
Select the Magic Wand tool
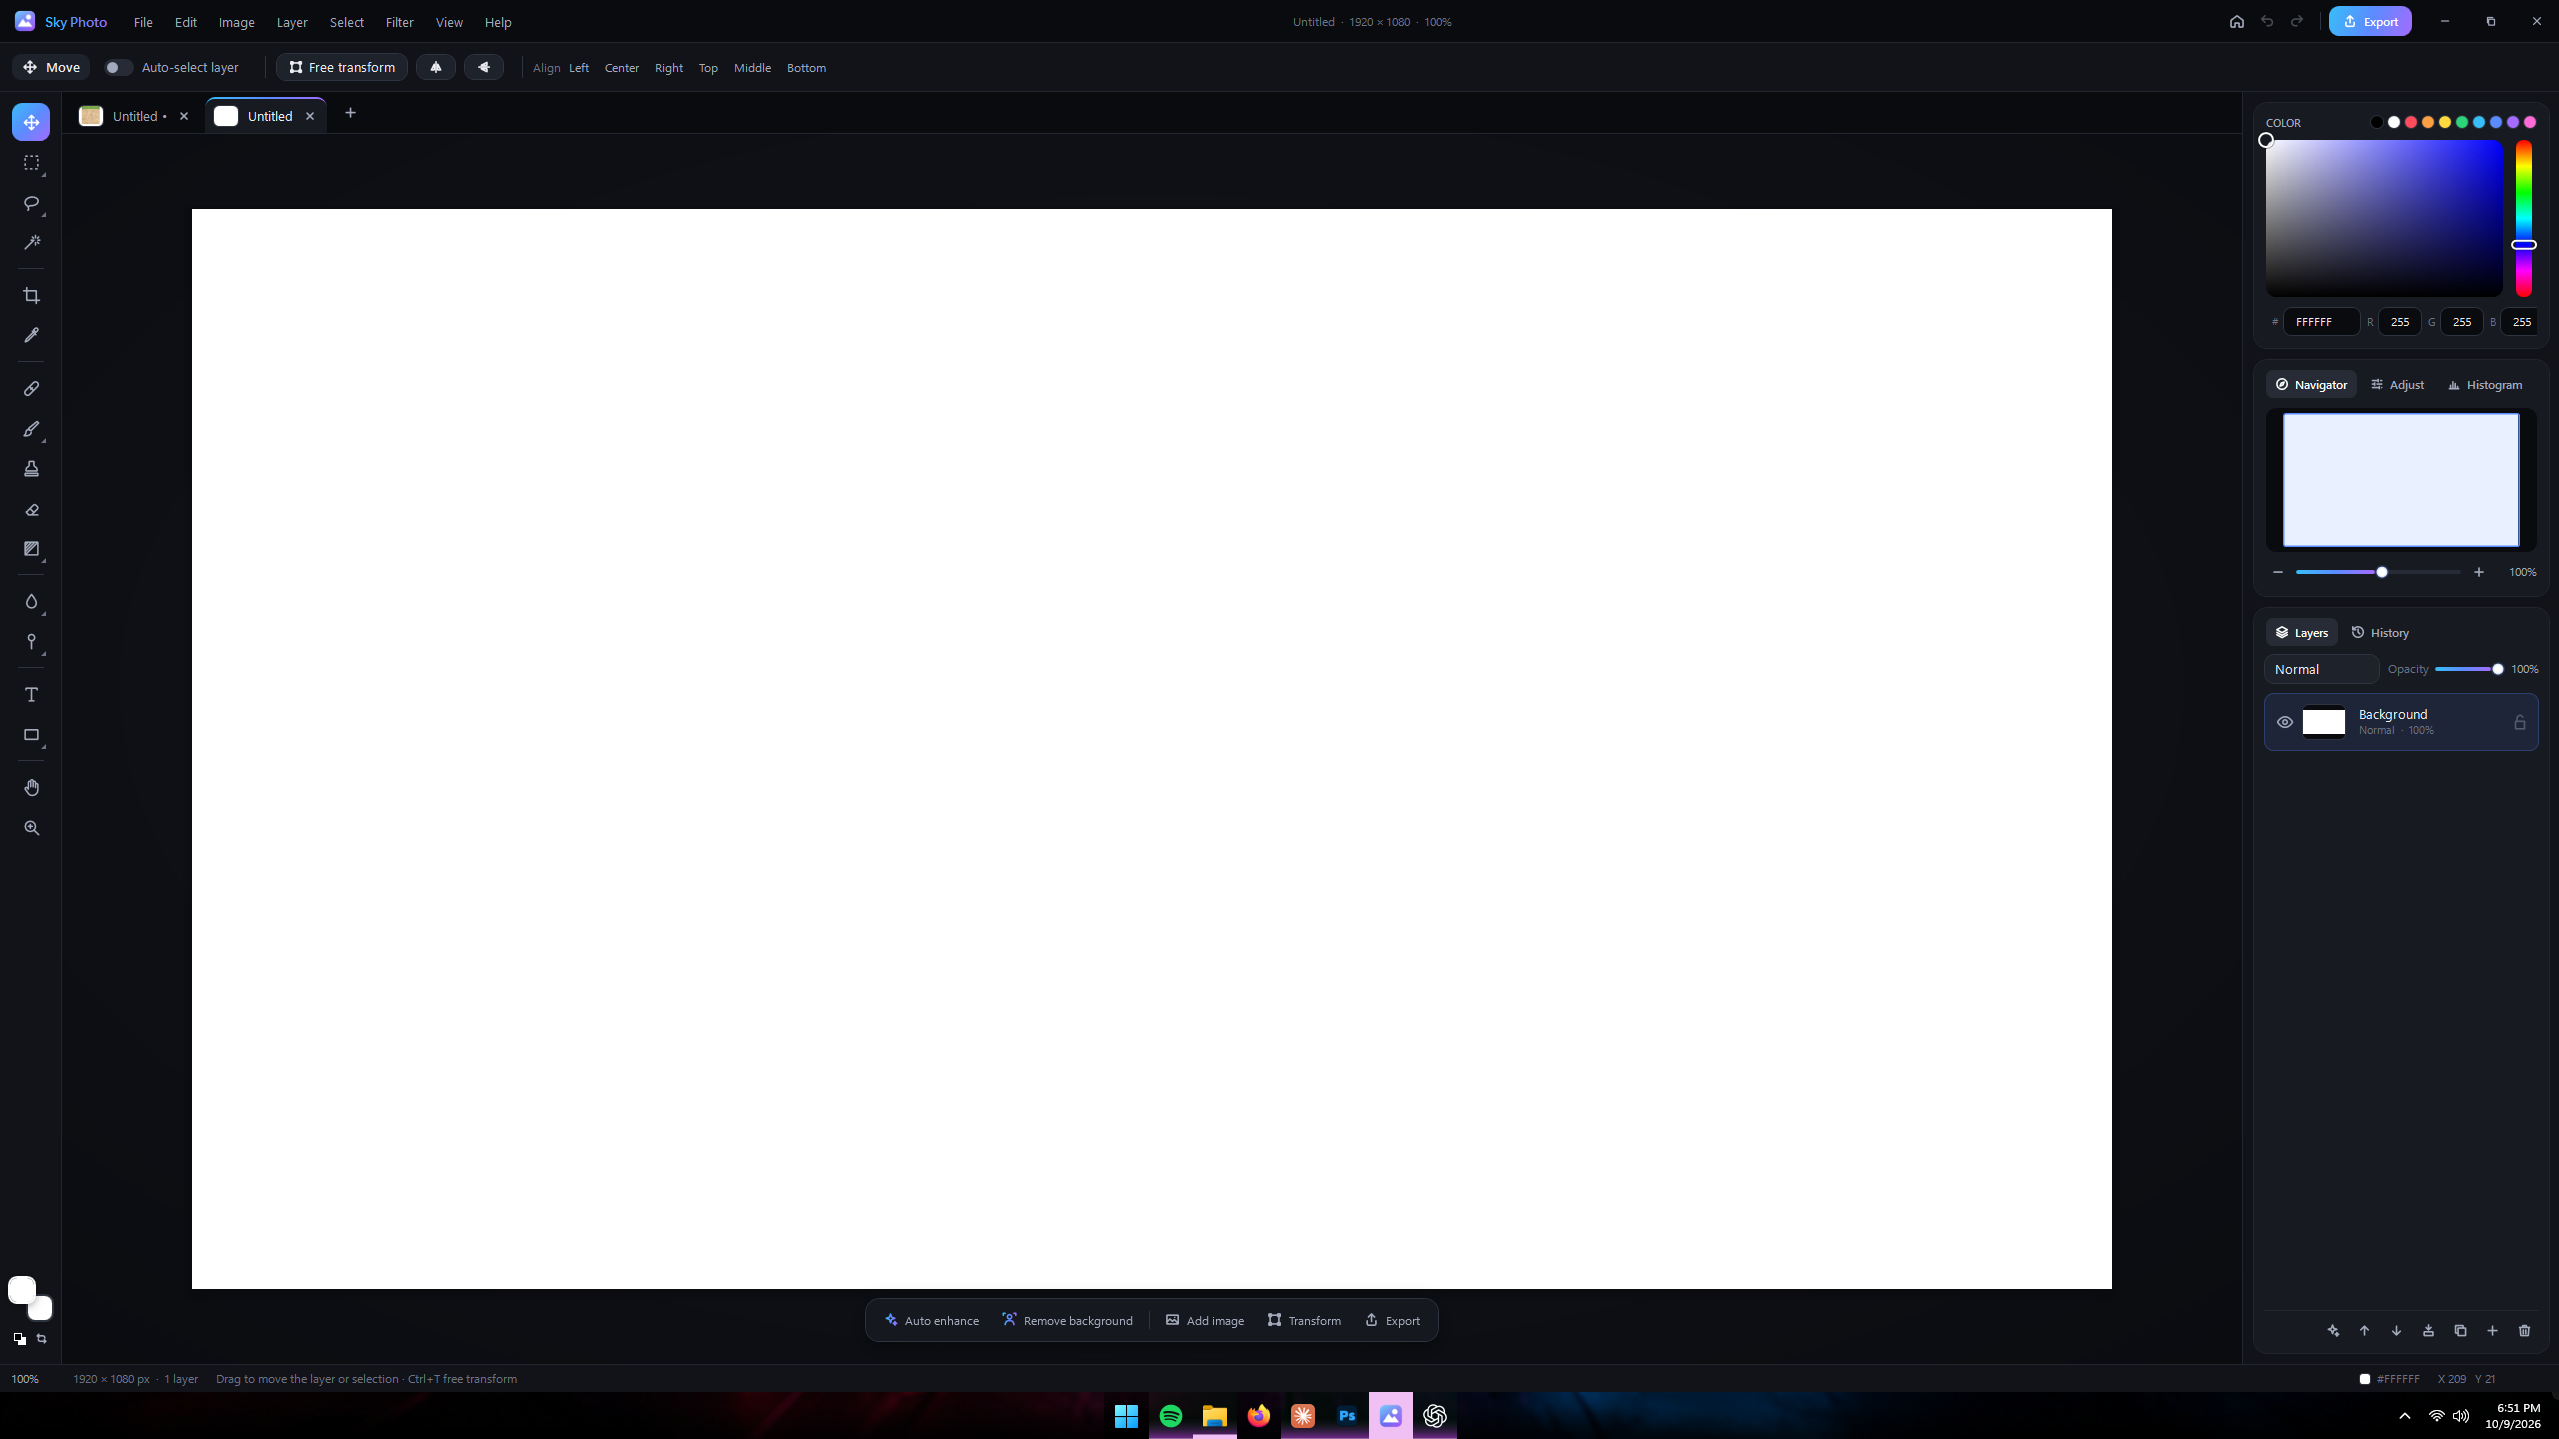click(x=31, y=243)
